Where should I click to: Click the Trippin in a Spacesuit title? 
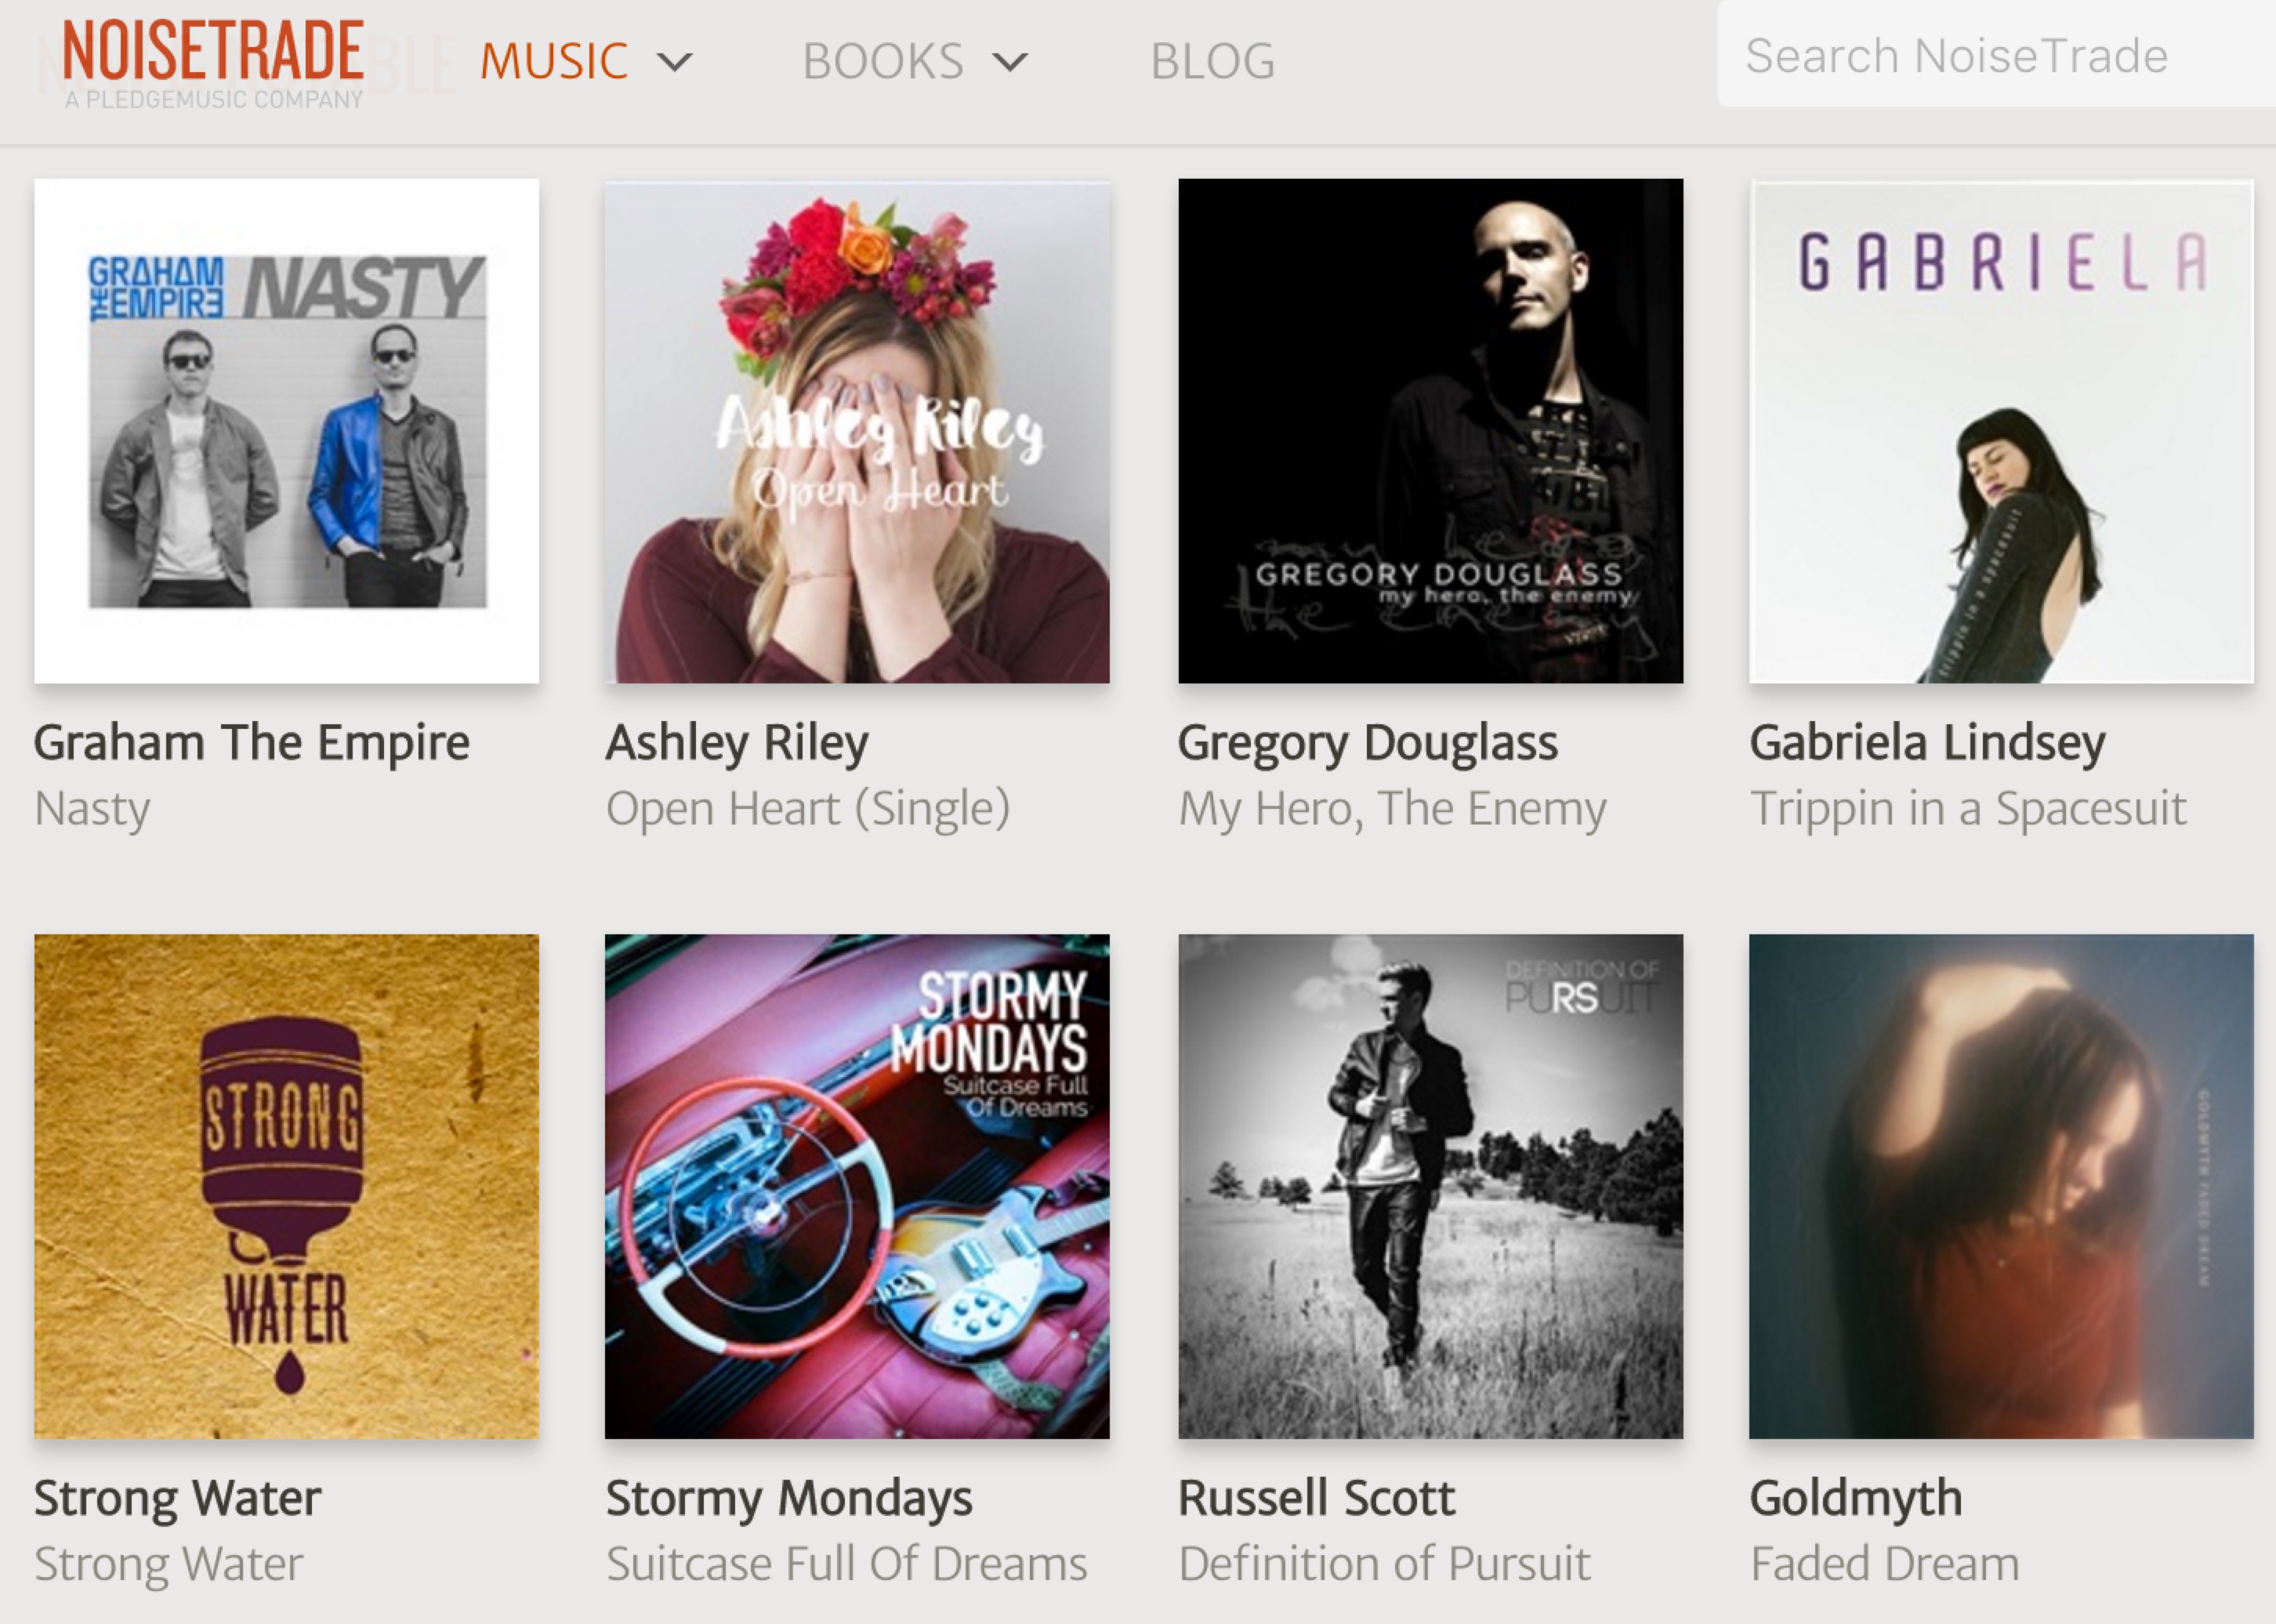(1968, 808)
